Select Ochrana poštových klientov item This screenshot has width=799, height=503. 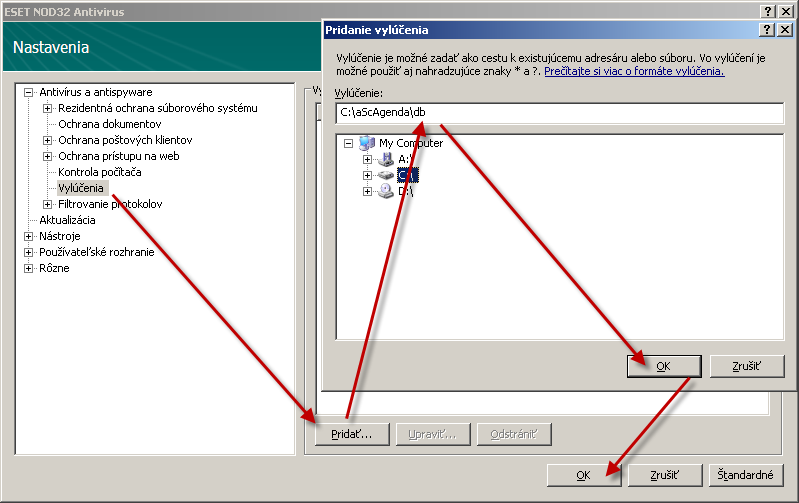click(125, 140)
